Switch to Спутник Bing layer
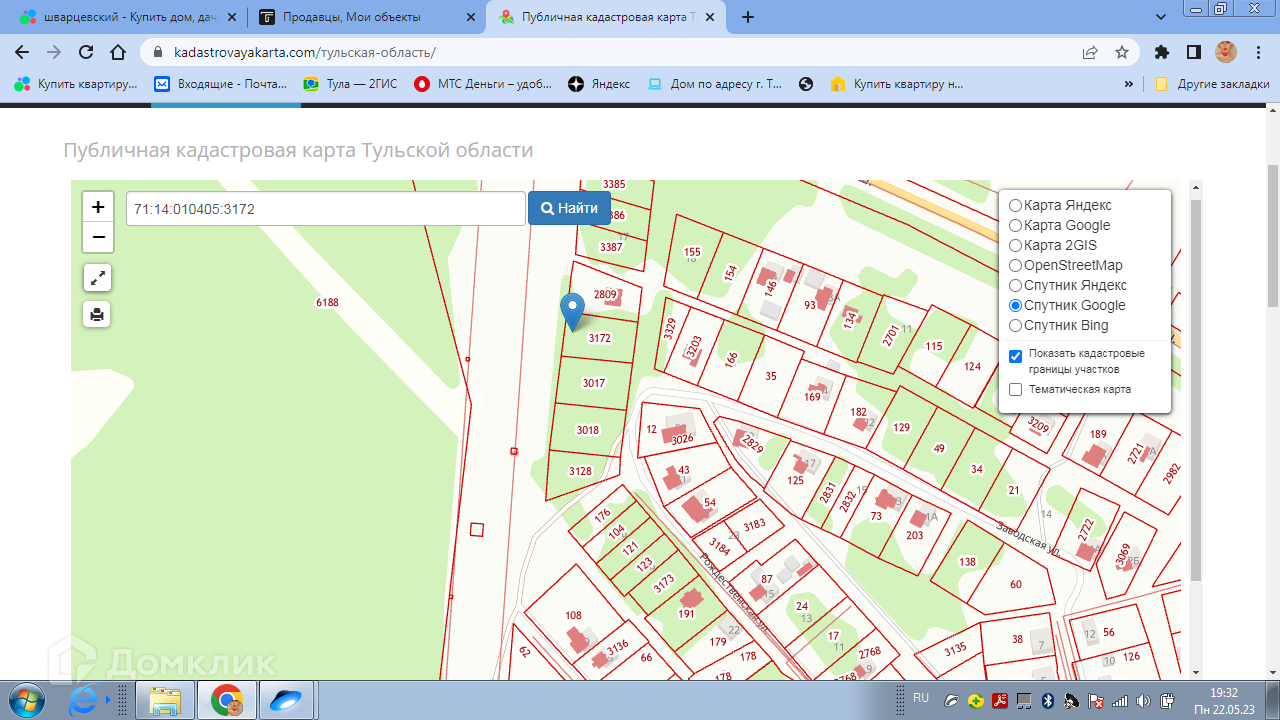Screen dimensions: 1280x720 pos(1016,326)
